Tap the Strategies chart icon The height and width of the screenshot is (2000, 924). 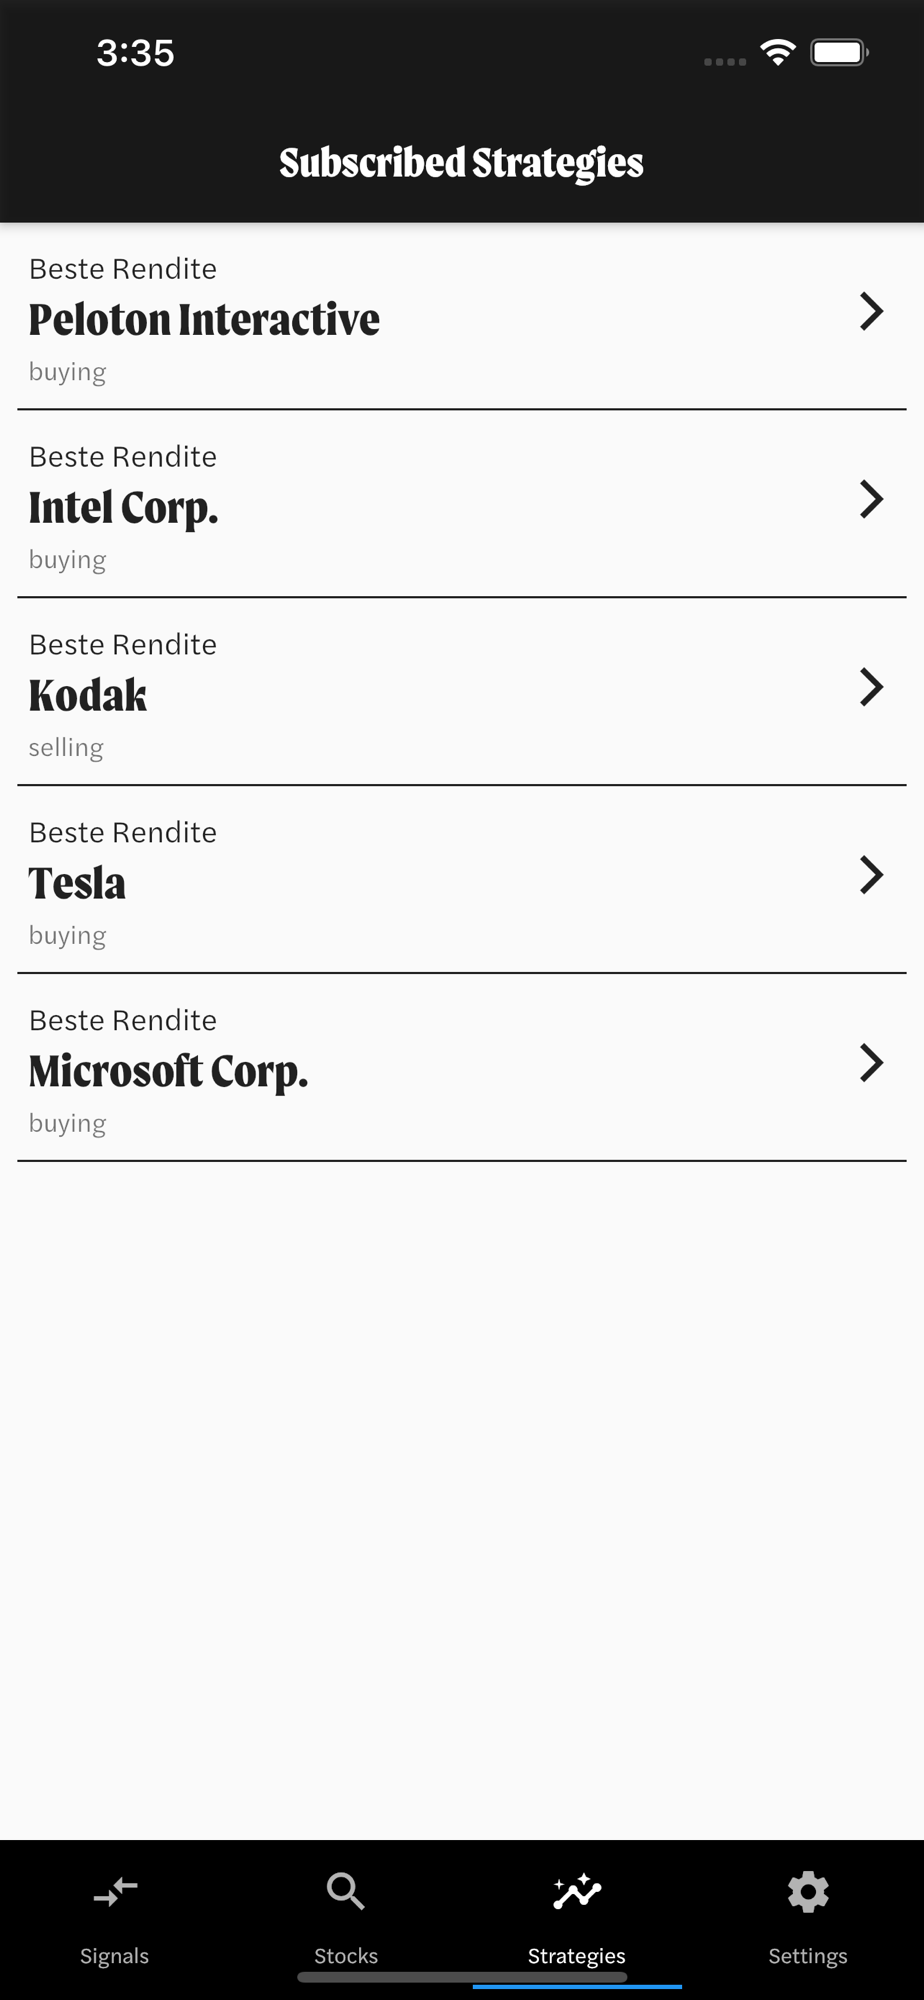point(577,1892)
